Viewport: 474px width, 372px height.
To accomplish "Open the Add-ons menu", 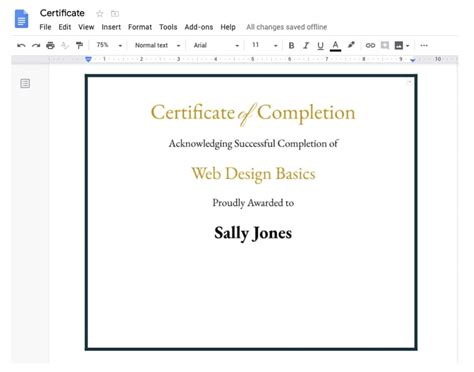I will point(199,27).
